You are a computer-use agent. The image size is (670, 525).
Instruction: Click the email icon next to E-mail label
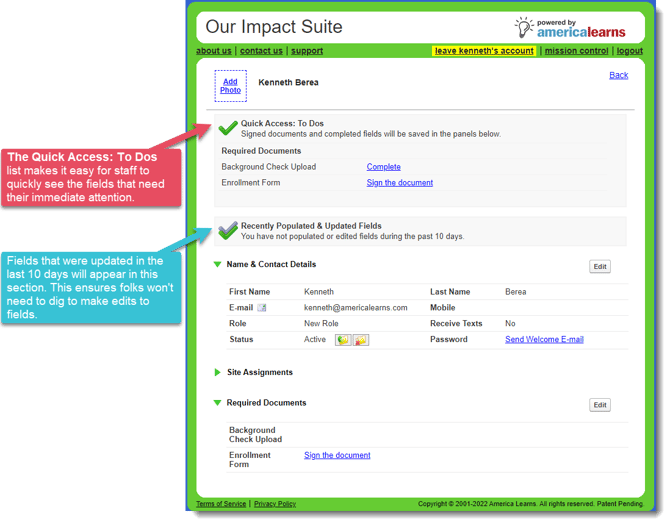coord(262,308)
